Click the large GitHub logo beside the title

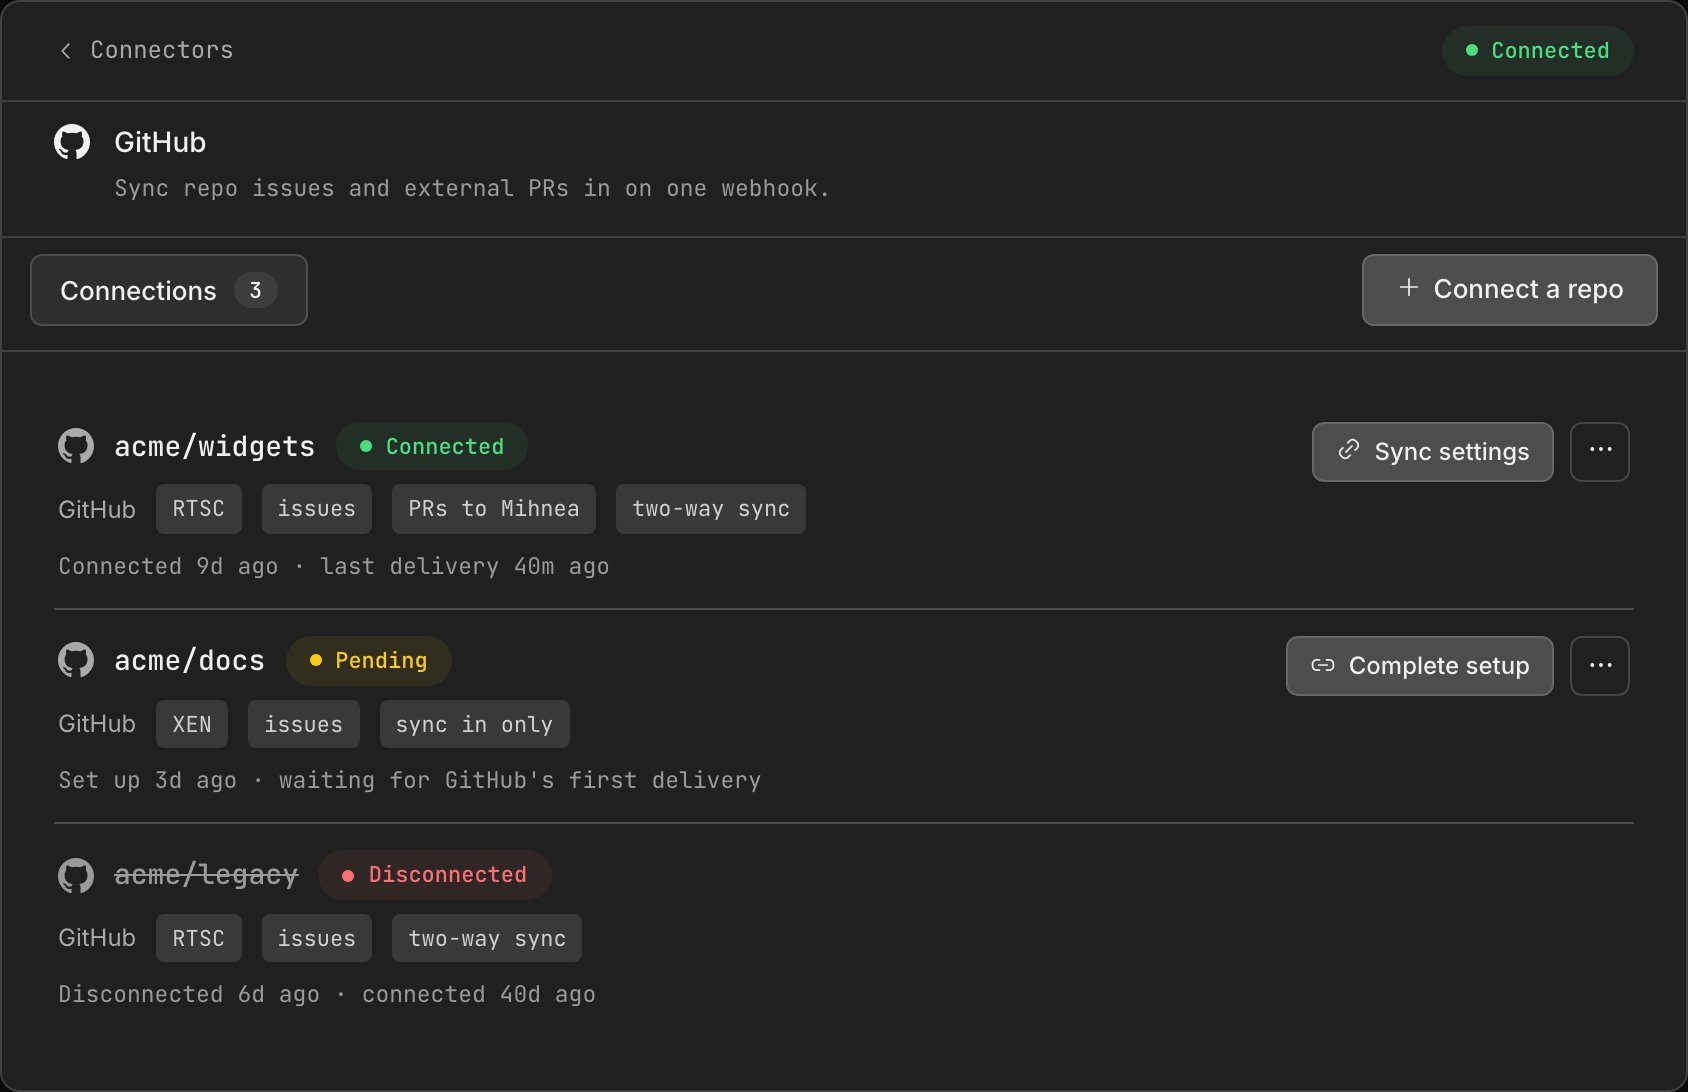72,142
